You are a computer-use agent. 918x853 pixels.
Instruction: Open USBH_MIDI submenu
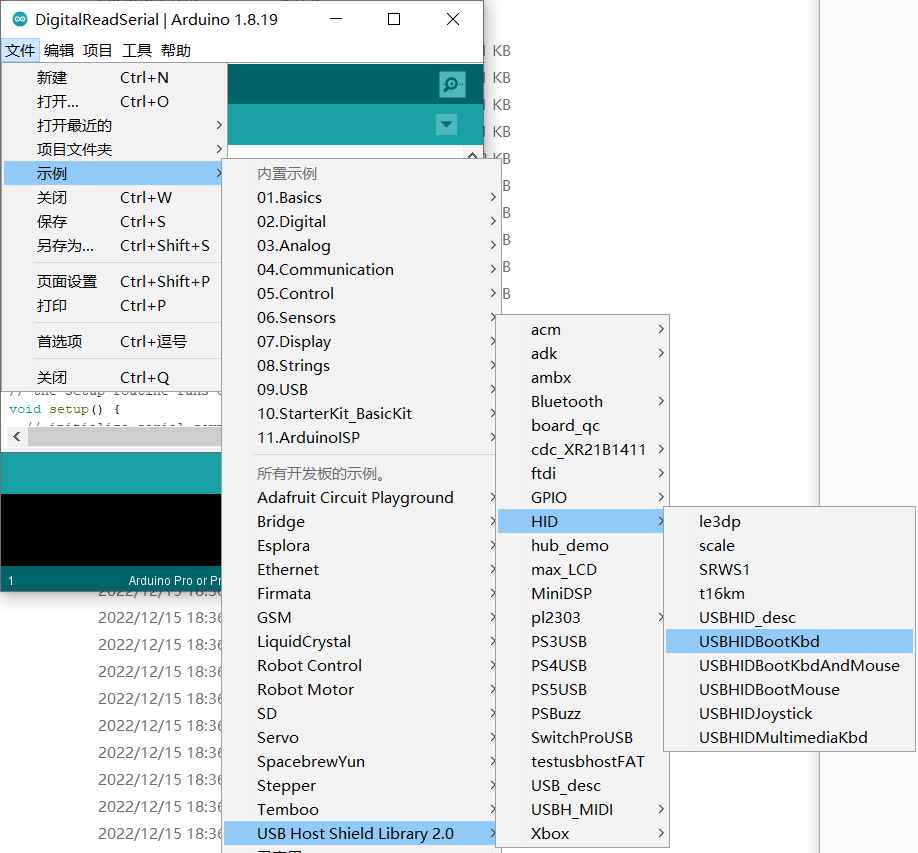583,810
